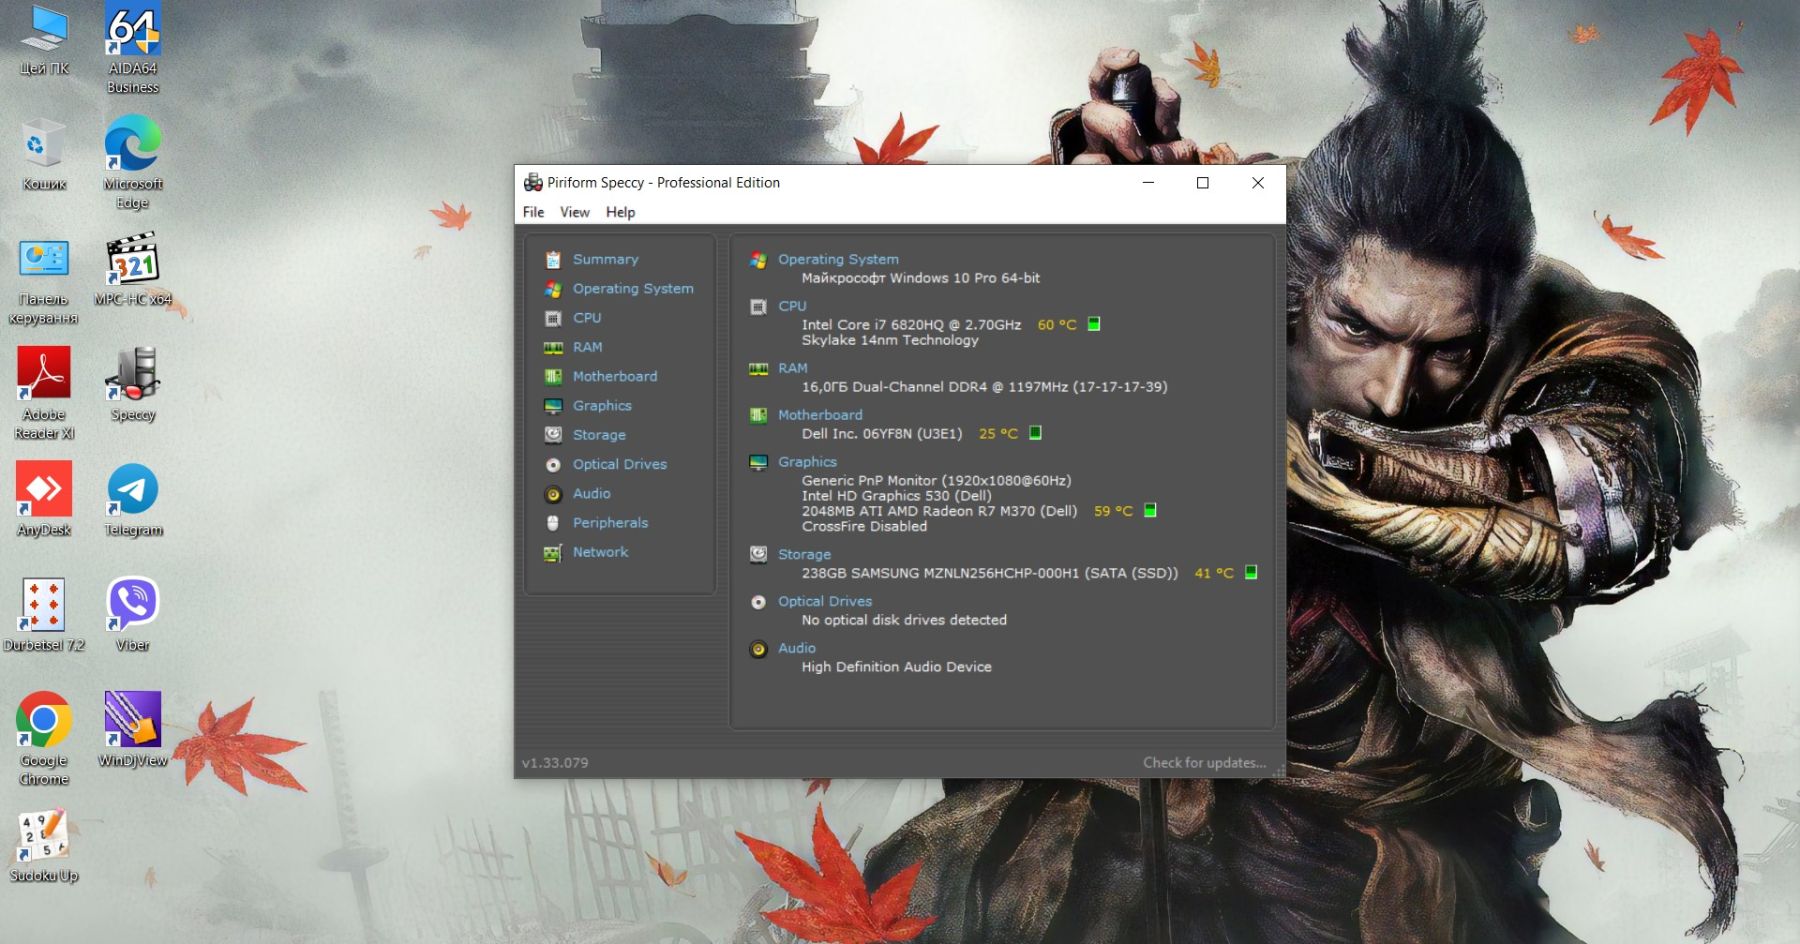Click the RAM heading link in summary
Viewport: 1800px width, 944px height.
pyautogui.click(x=792, y=368)
